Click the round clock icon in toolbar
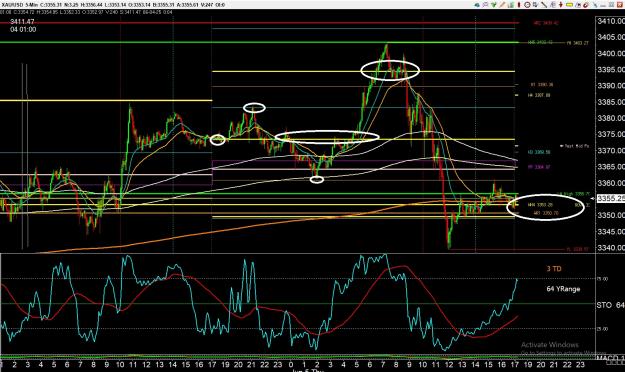Viewport: 625px width, 372px height. point(527,5)
